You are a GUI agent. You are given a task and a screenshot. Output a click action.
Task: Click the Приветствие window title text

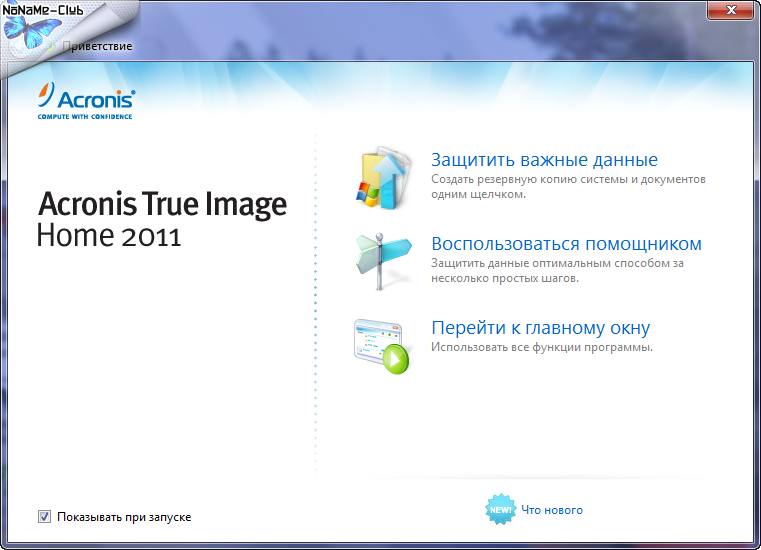point(96,45)
